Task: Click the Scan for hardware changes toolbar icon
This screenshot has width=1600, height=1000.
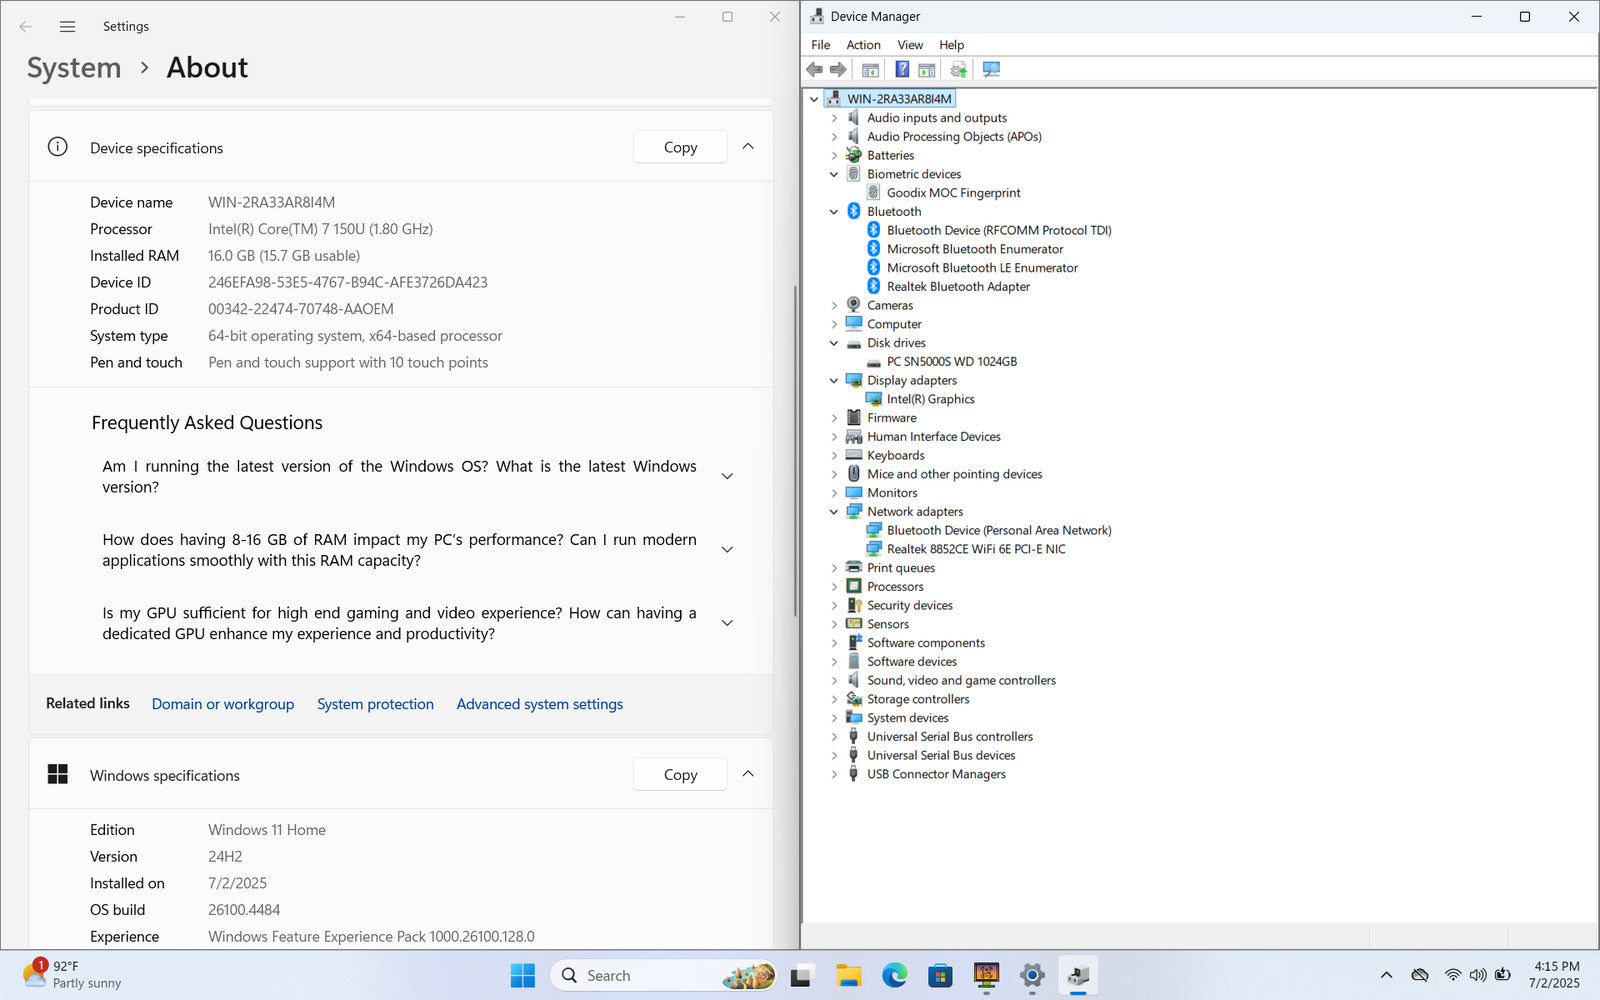Action: click(x=991, y=69)
